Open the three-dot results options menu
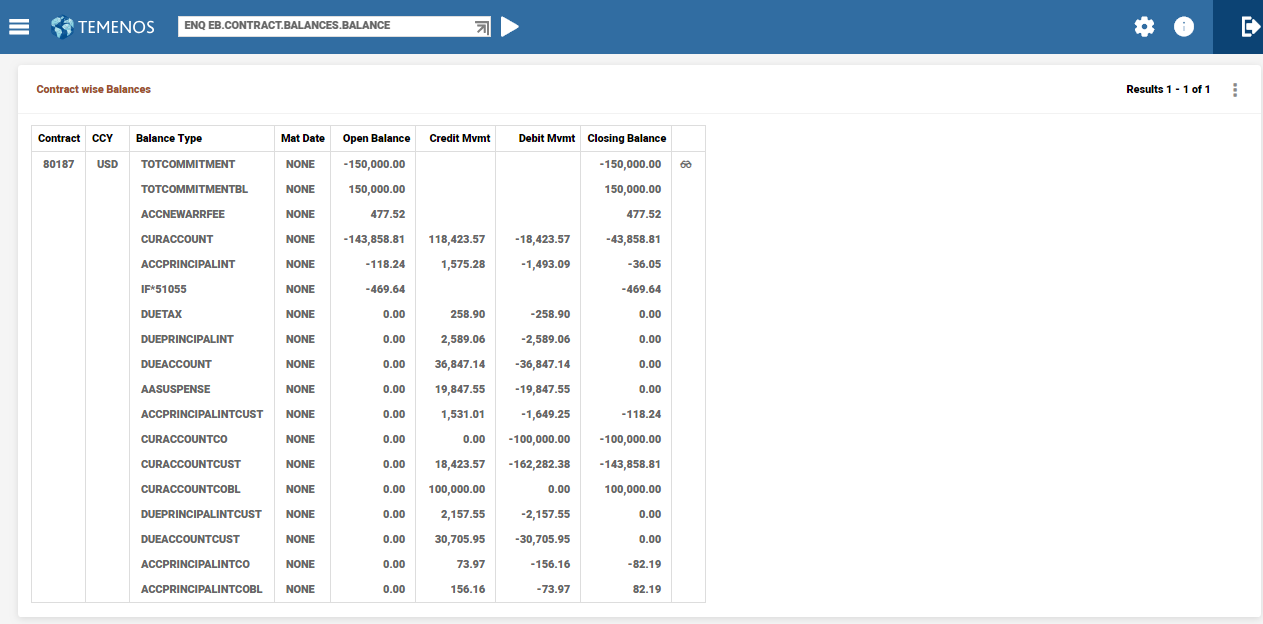Viewport: 1263px width, 624px height. [x=1235, y=90]
